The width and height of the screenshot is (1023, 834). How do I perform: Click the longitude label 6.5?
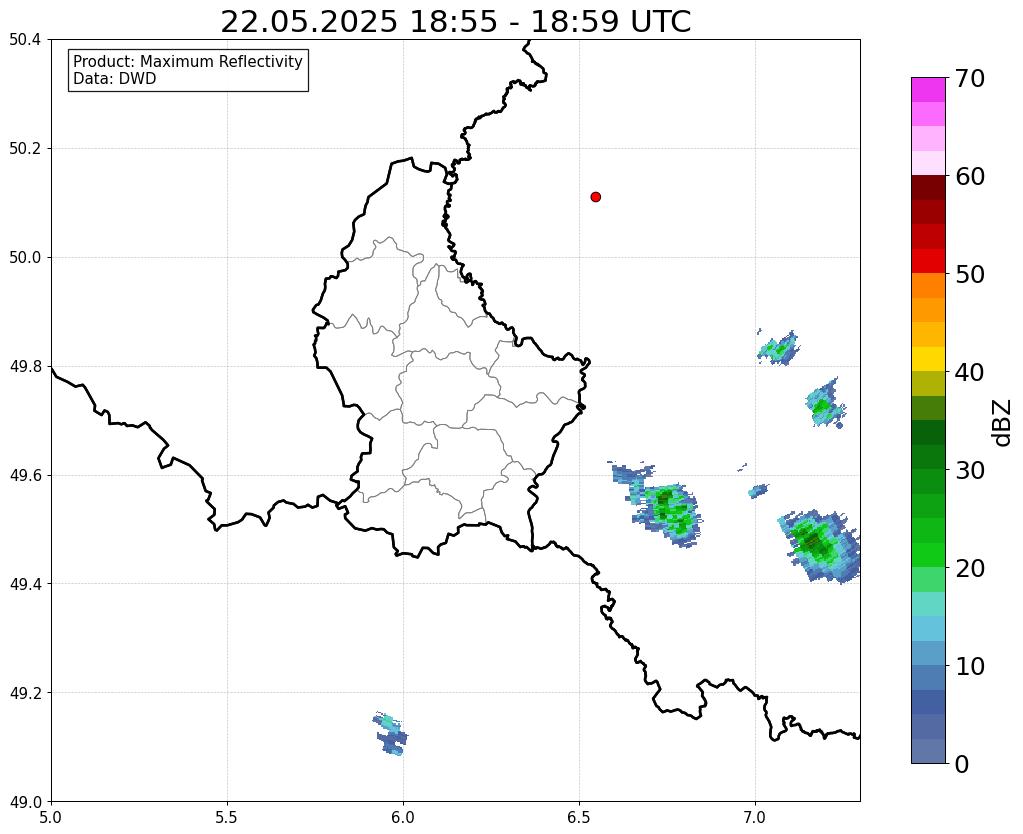click(579, 817)
